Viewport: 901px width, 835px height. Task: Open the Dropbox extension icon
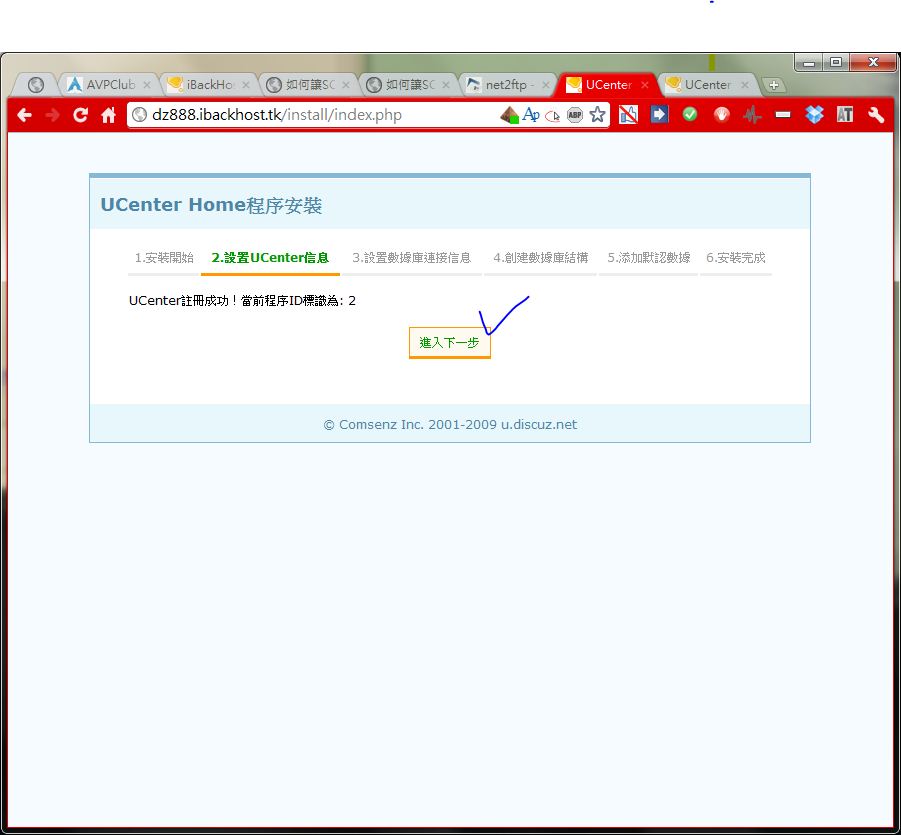coord(814,115)
